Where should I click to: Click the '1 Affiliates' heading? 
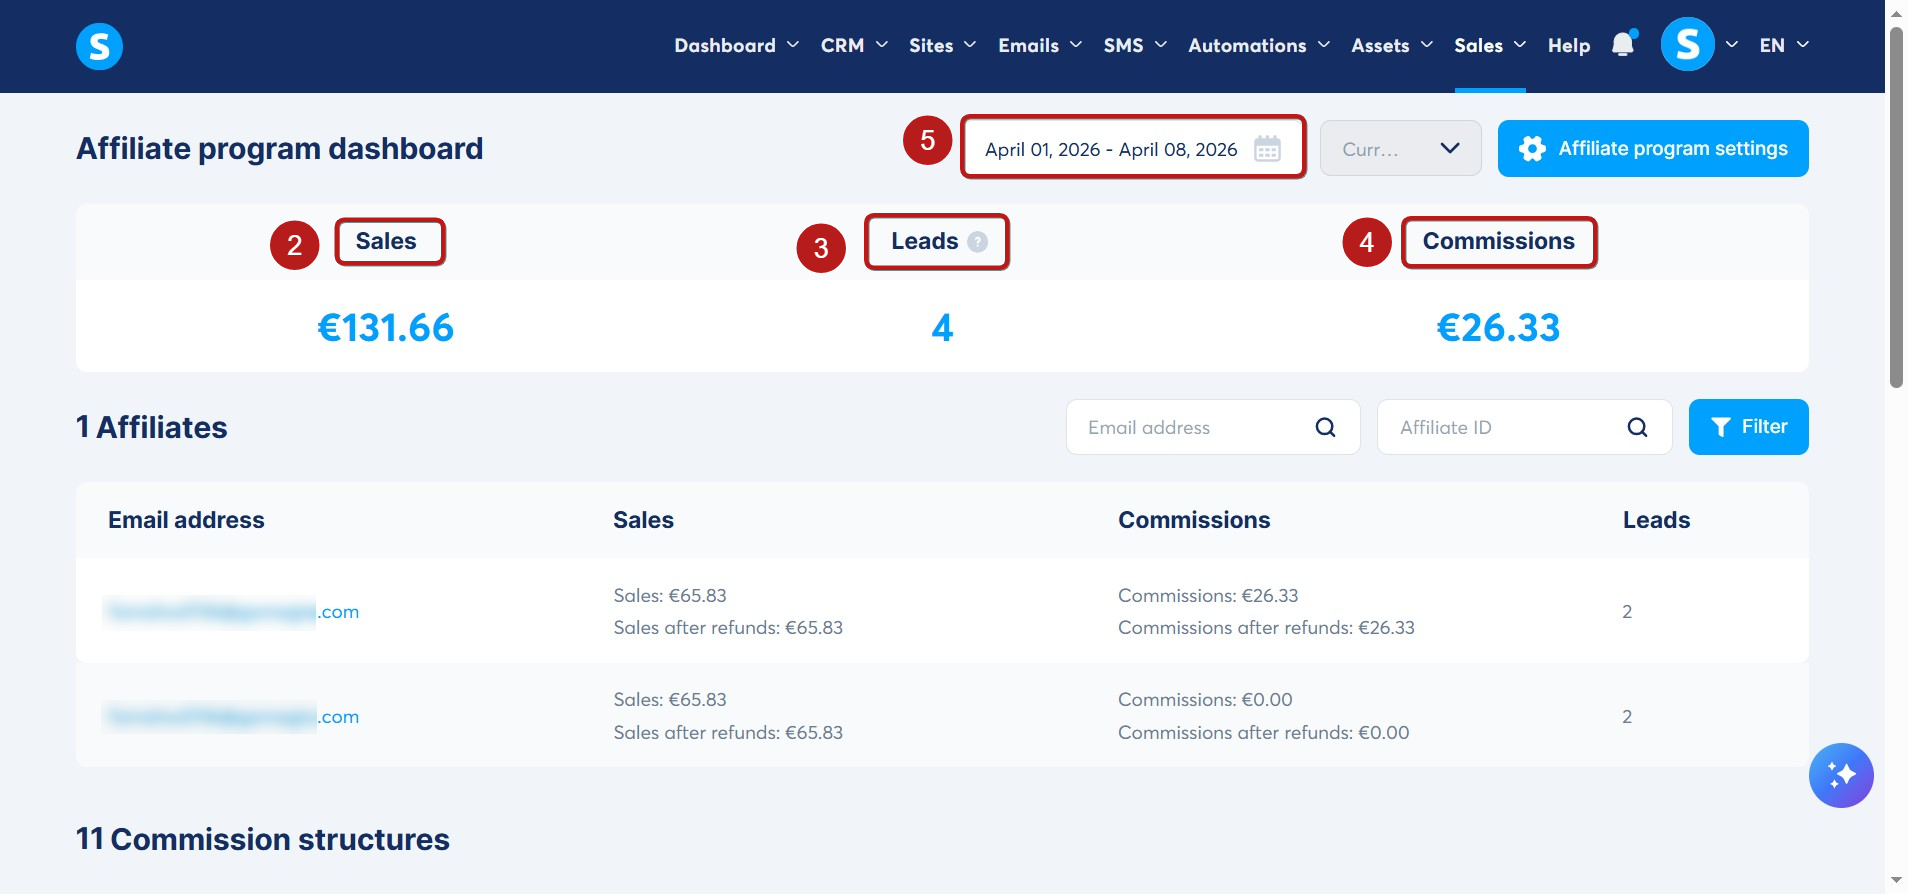tap(152, 427)
